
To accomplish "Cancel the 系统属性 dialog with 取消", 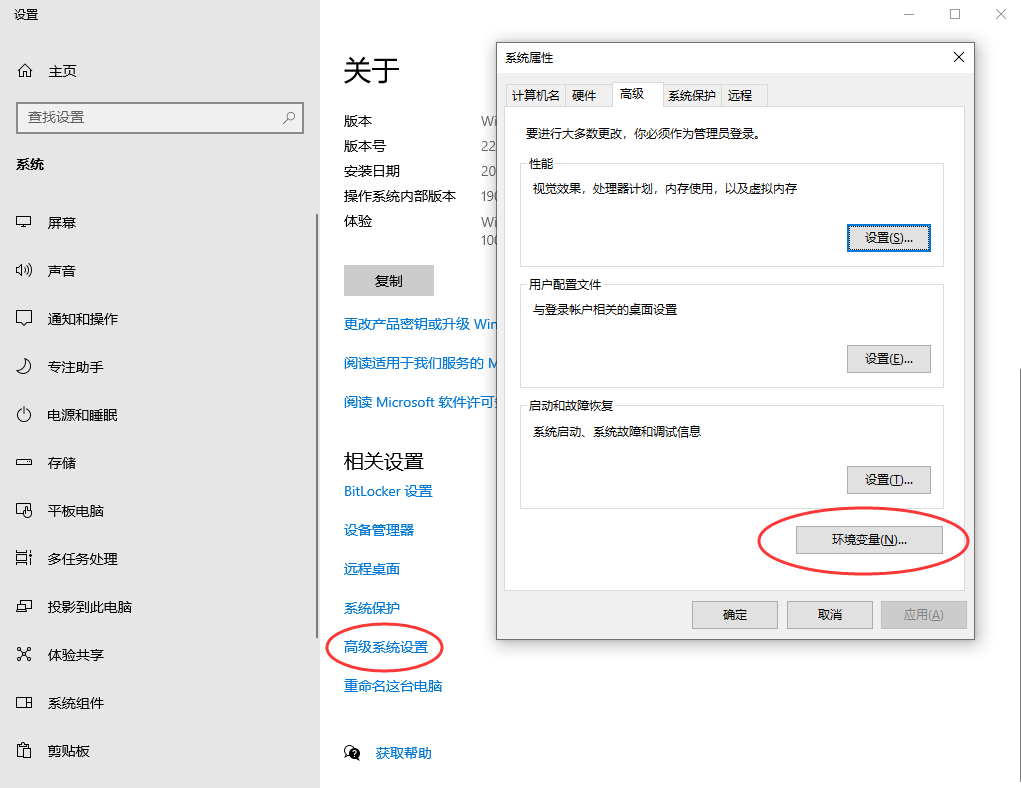I will tap(829, 614).
